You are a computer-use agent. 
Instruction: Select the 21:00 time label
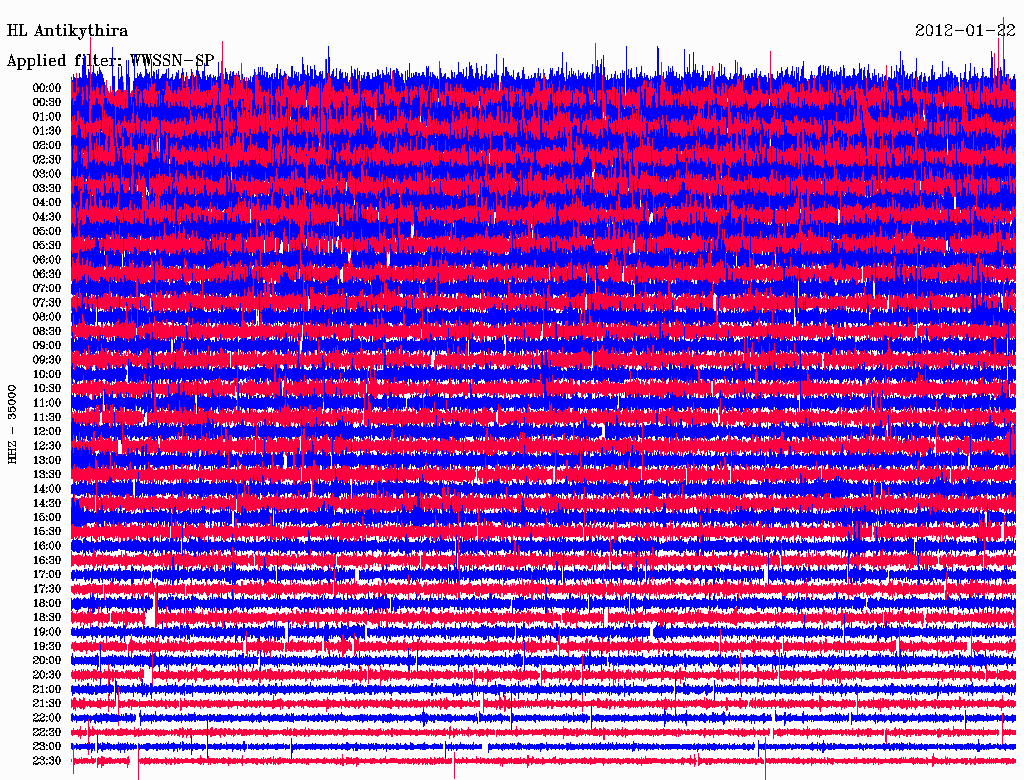(x=47, y=689)
